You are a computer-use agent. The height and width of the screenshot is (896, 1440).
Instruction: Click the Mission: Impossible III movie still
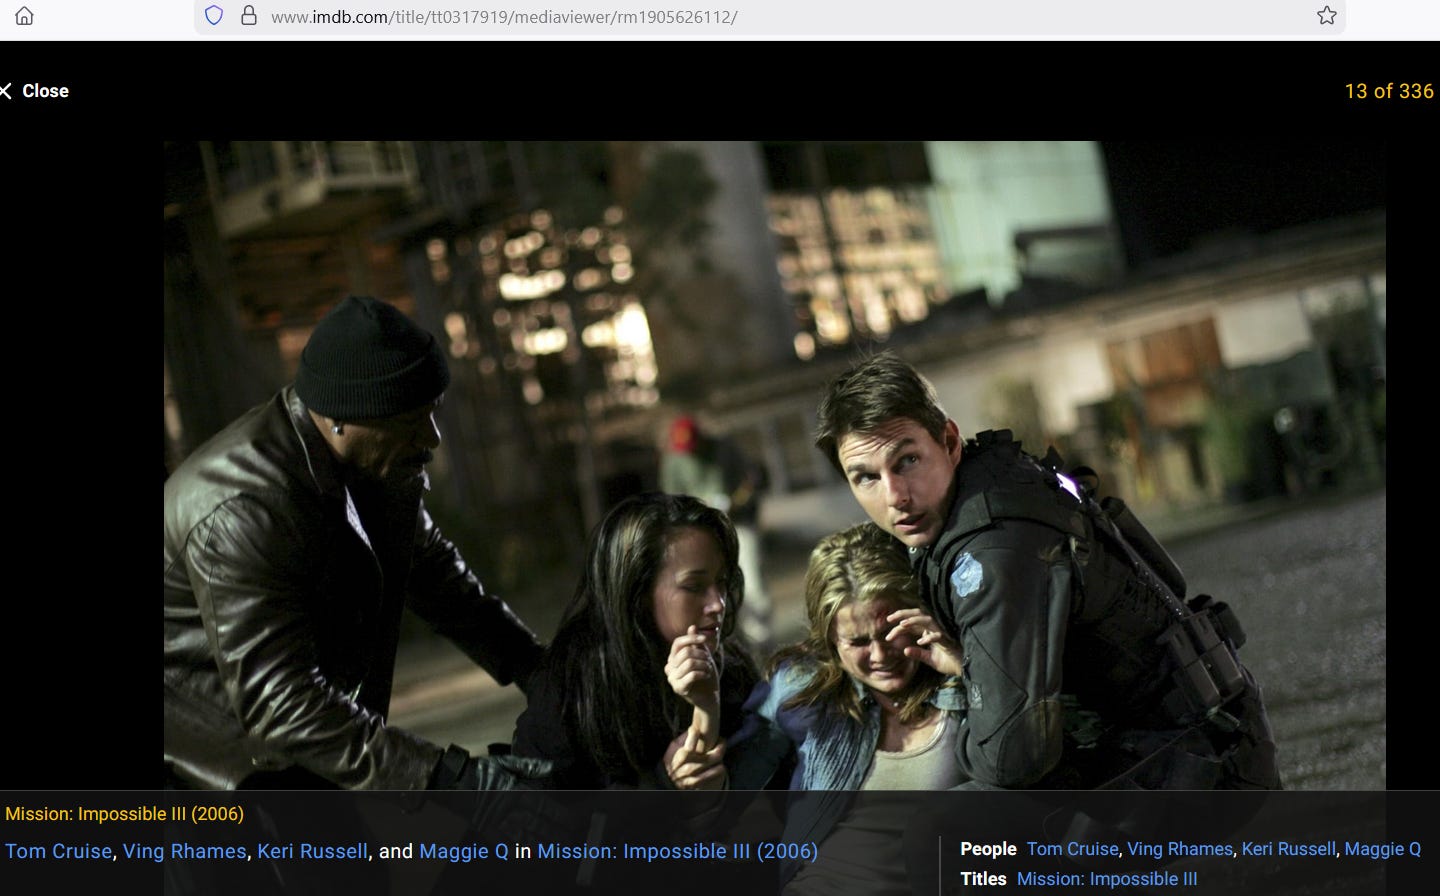coord(774,465)
